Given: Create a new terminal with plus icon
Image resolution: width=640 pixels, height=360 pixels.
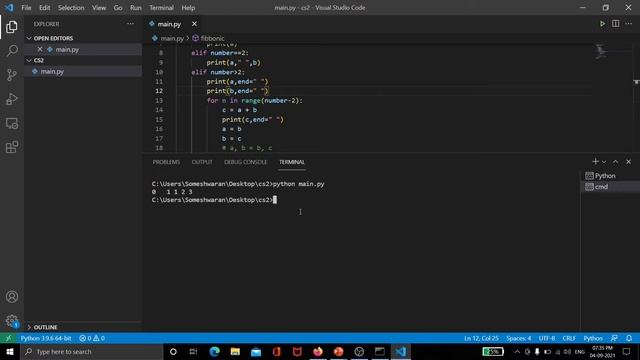Looking at the screenshot, I should [x=596, y=162].
